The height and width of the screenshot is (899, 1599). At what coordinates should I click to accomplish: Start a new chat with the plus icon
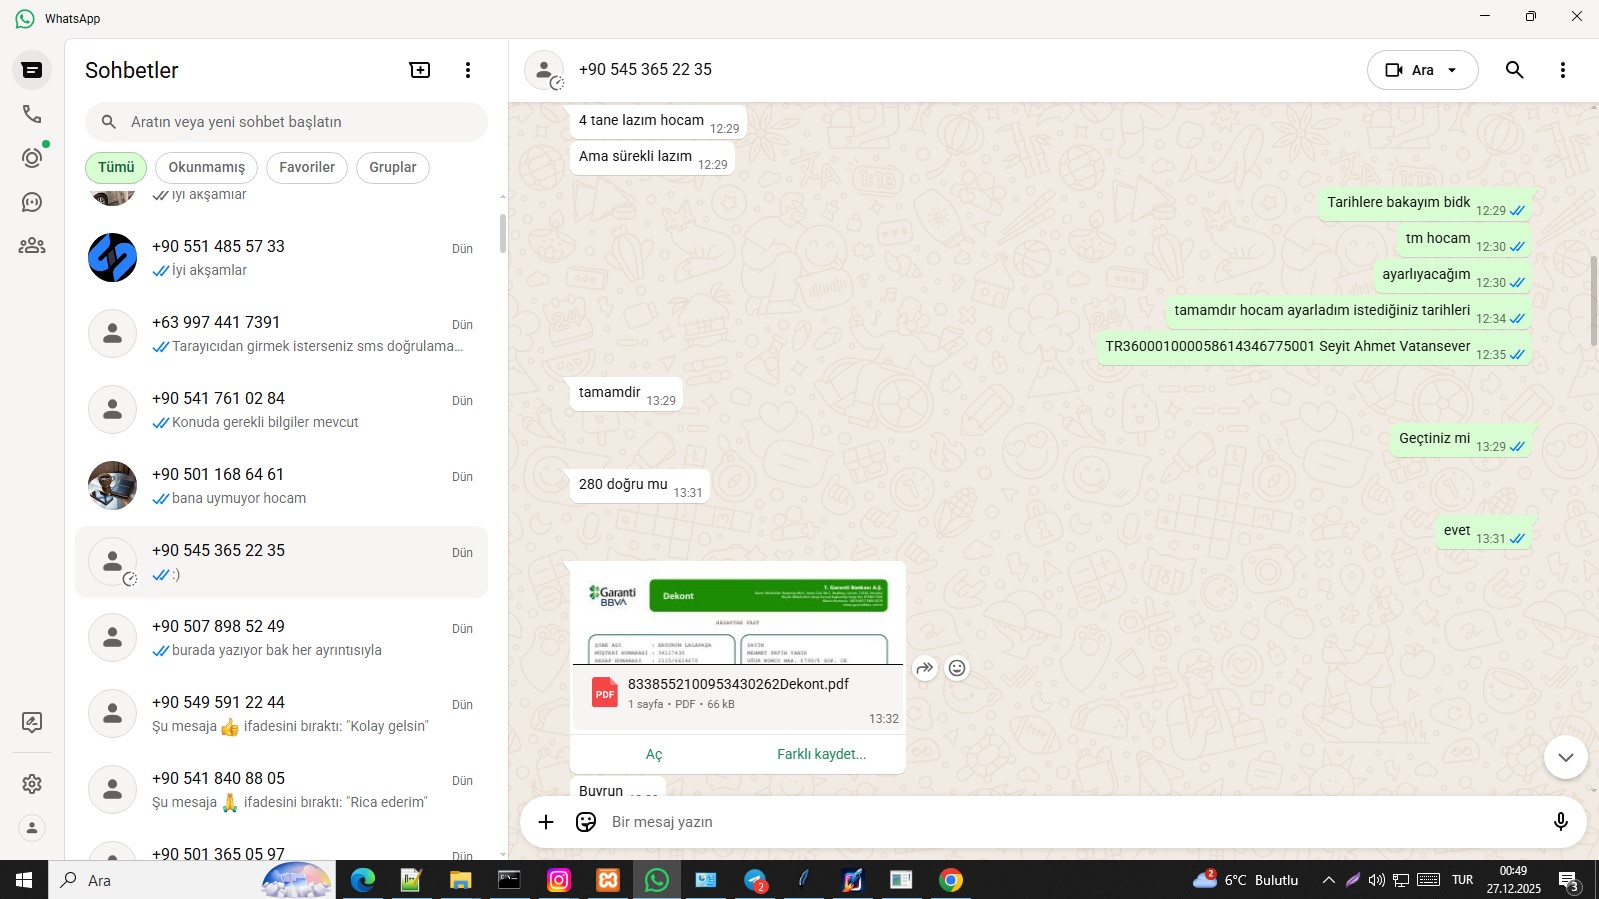tap(420, 70)
